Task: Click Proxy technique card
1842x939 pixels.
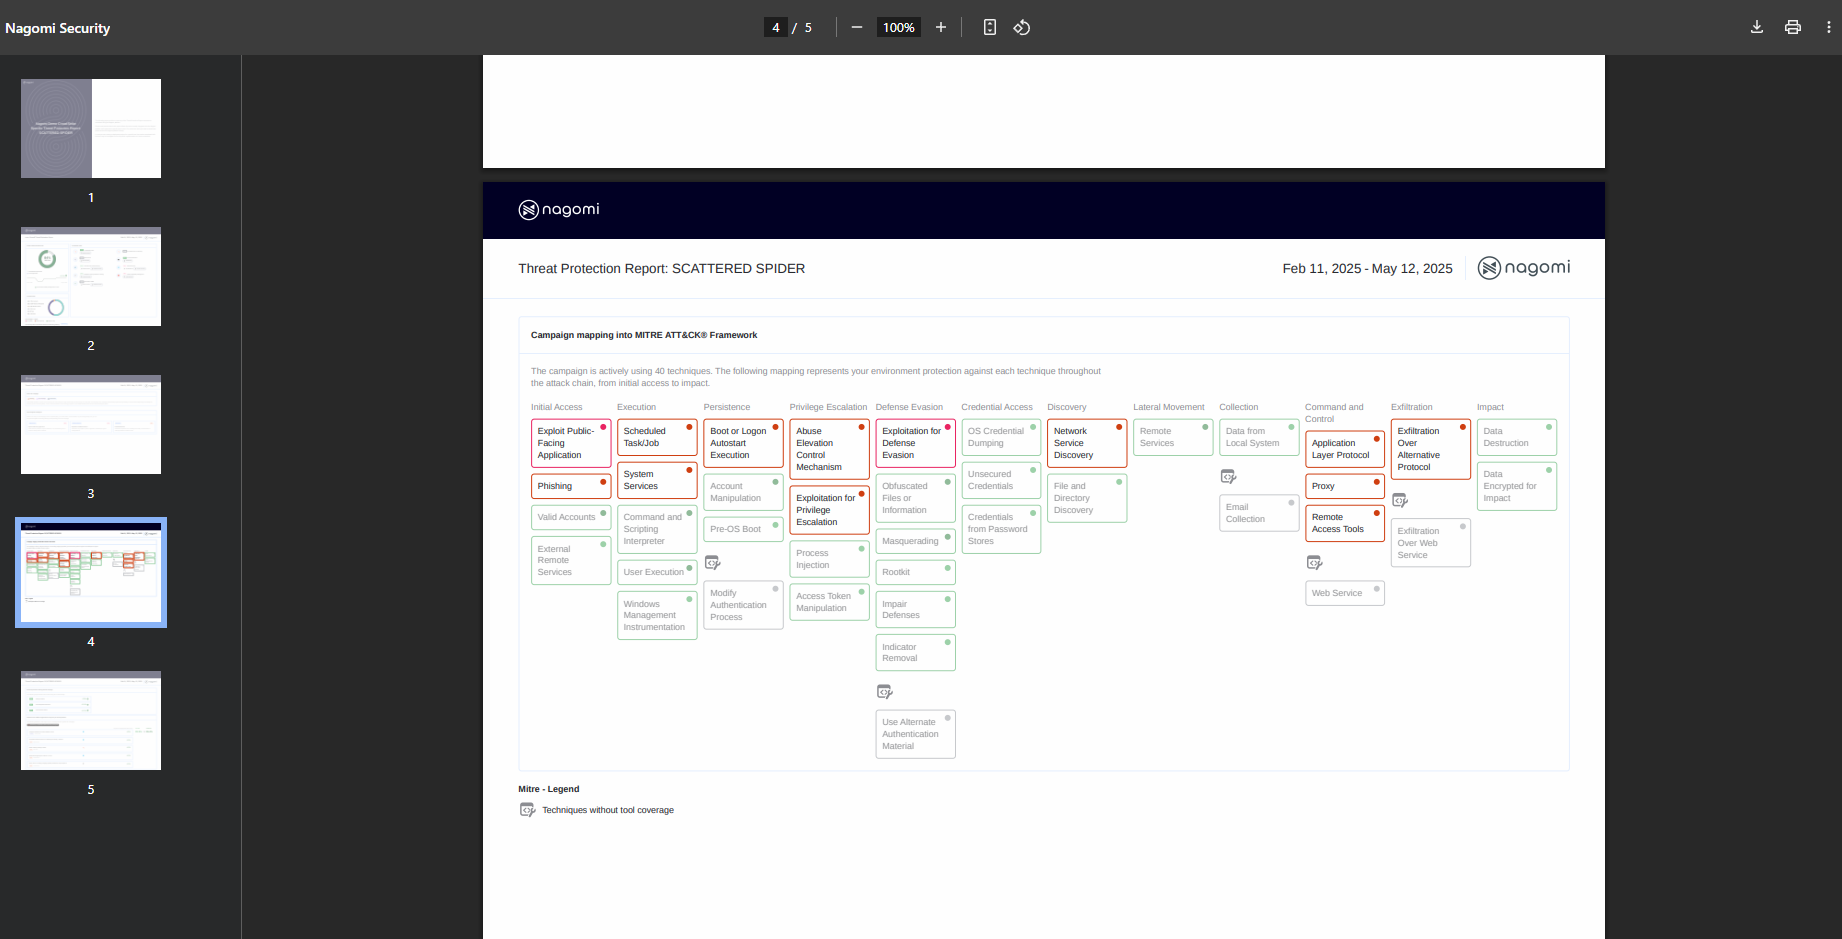Action: coord(1345,486)
